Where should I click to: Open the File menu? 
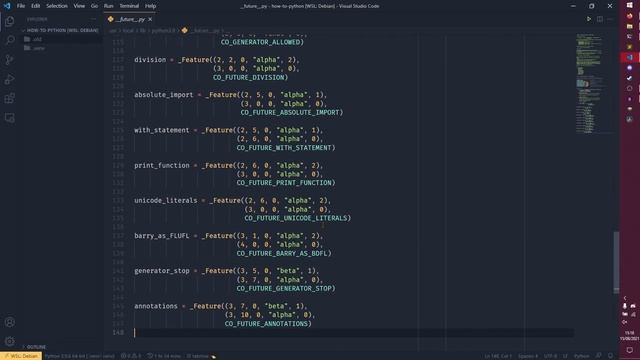pos(21,6)
